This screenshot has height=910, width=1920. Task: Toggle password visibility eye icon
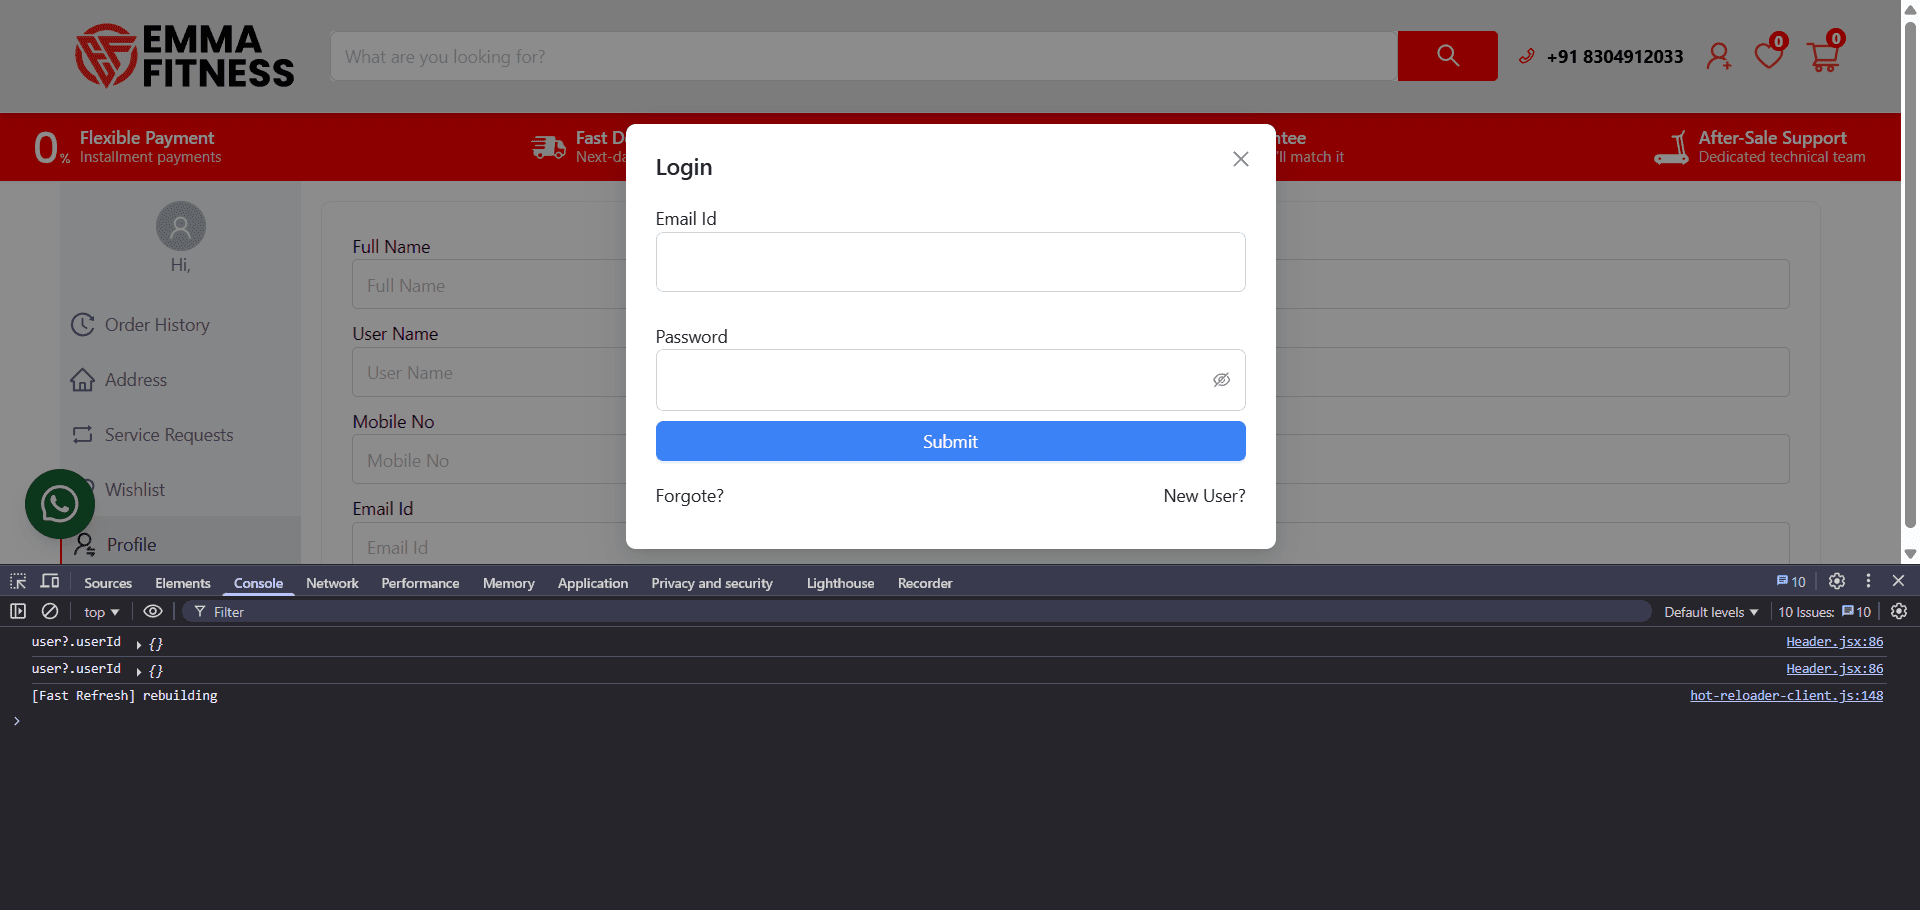pyautogui.click(x=1221, y=380)
